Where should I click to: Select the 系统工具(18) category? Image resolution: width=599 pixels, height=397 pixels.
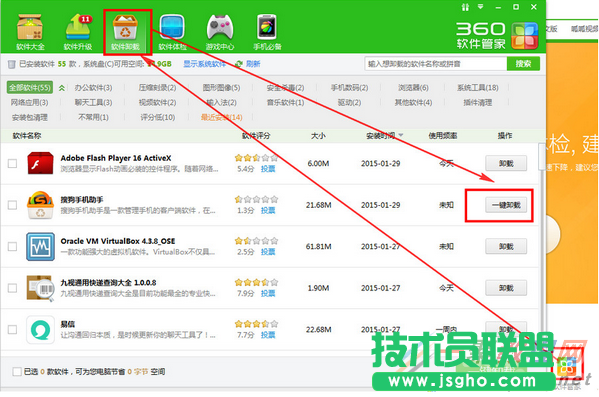coord(478,88)
